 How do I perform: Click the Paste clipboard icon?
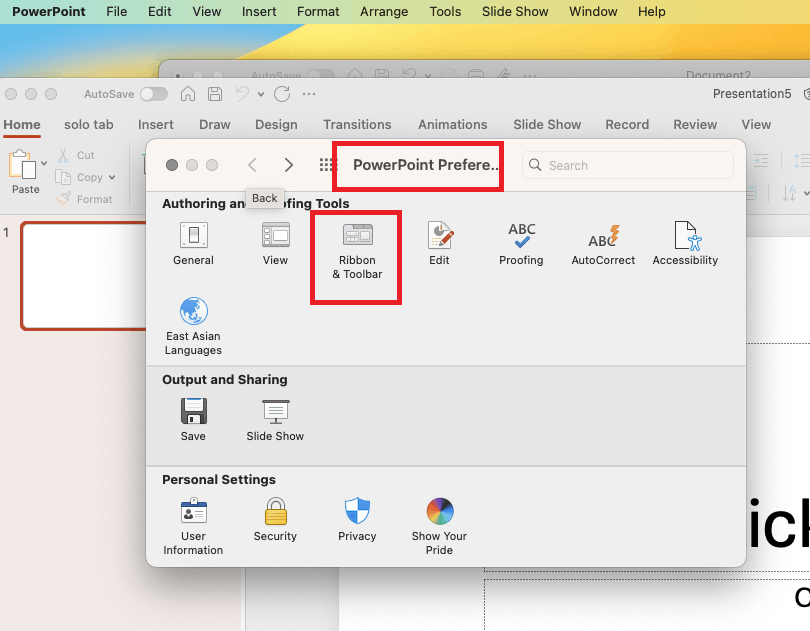22,164
